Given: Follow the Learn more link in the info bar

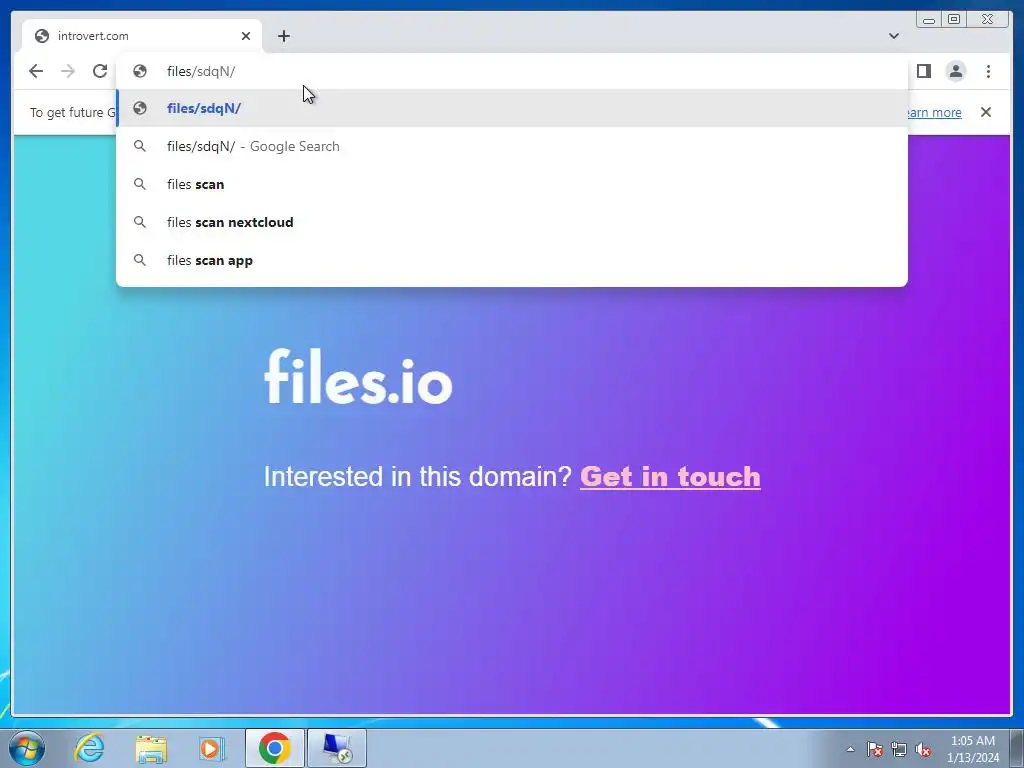Looking at the screenshot, I should (934, 112).
